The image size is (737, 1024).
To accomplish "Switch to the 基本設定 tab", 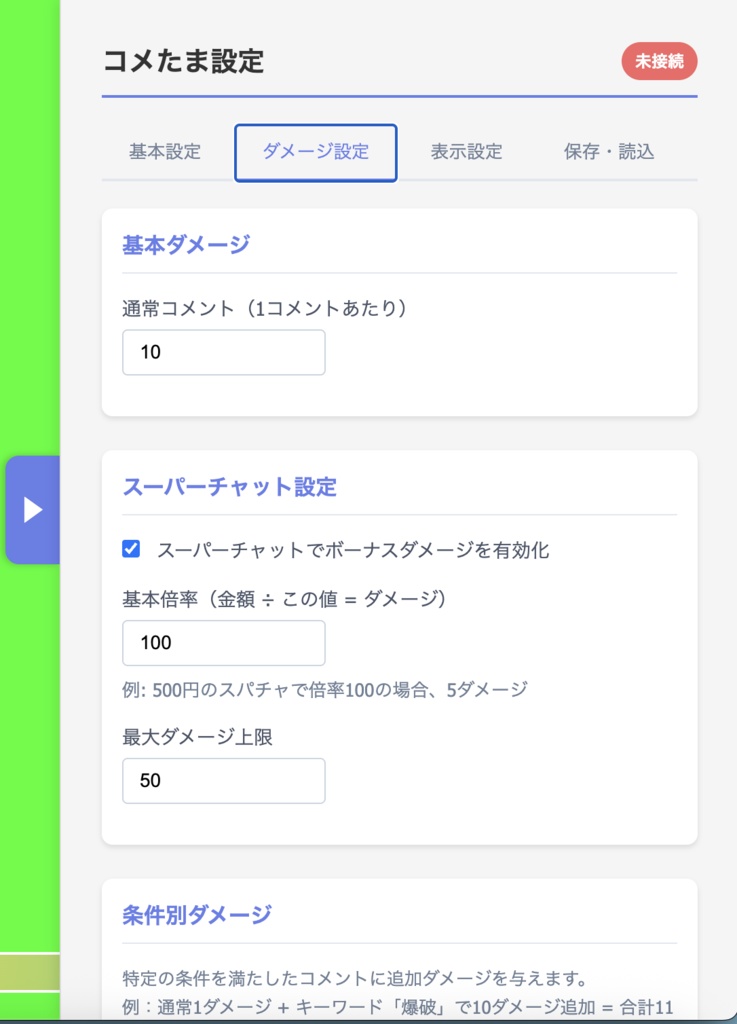I will click(x=163, y=152).
